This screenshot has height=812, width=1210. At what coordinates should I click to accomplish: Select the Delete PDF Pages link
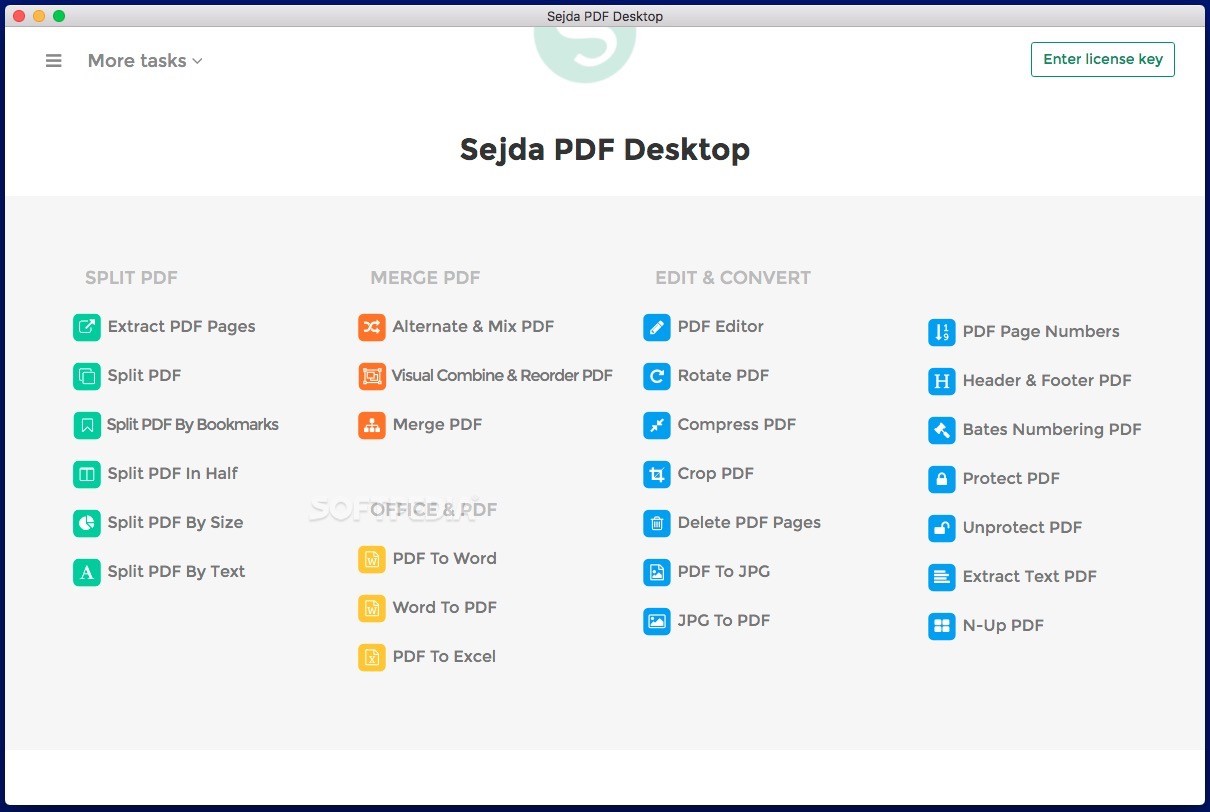coord(749,523)
